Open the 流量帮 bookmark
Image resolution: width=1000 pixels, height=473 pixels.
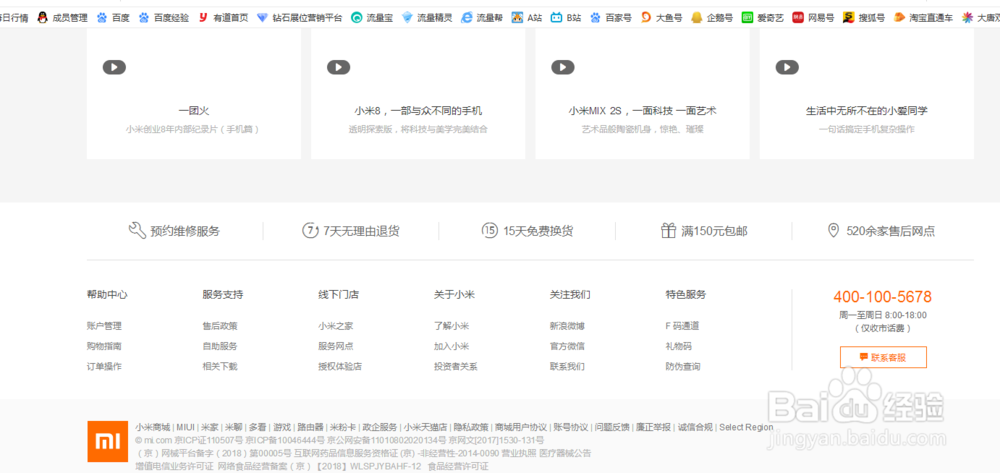point(482,18)
